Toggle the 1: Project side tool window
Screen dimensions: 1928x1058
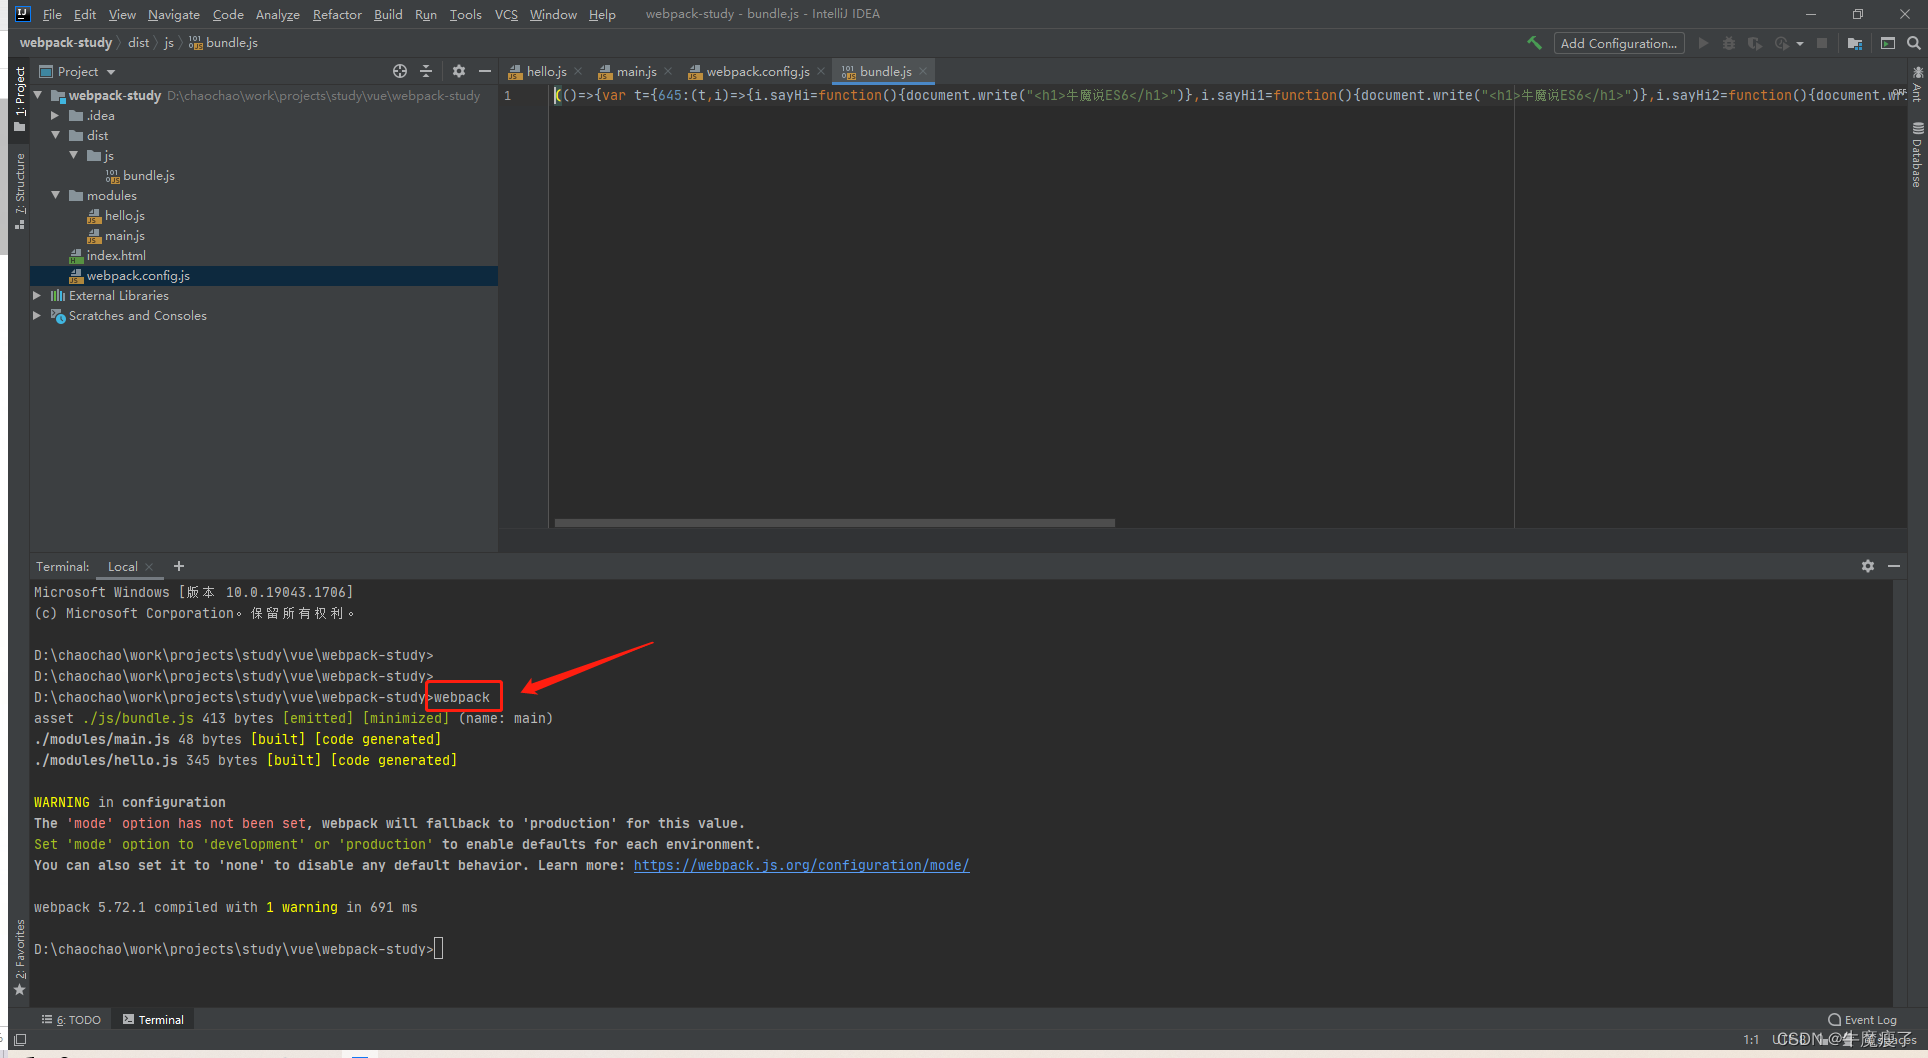point(20,98)
